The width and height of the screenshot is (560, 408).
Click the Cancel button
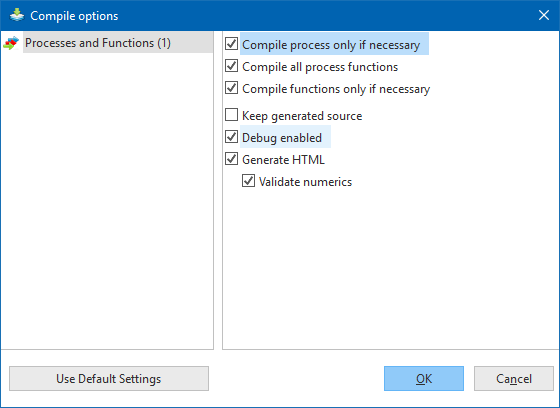pyautogui.click(x=514, y=378)
